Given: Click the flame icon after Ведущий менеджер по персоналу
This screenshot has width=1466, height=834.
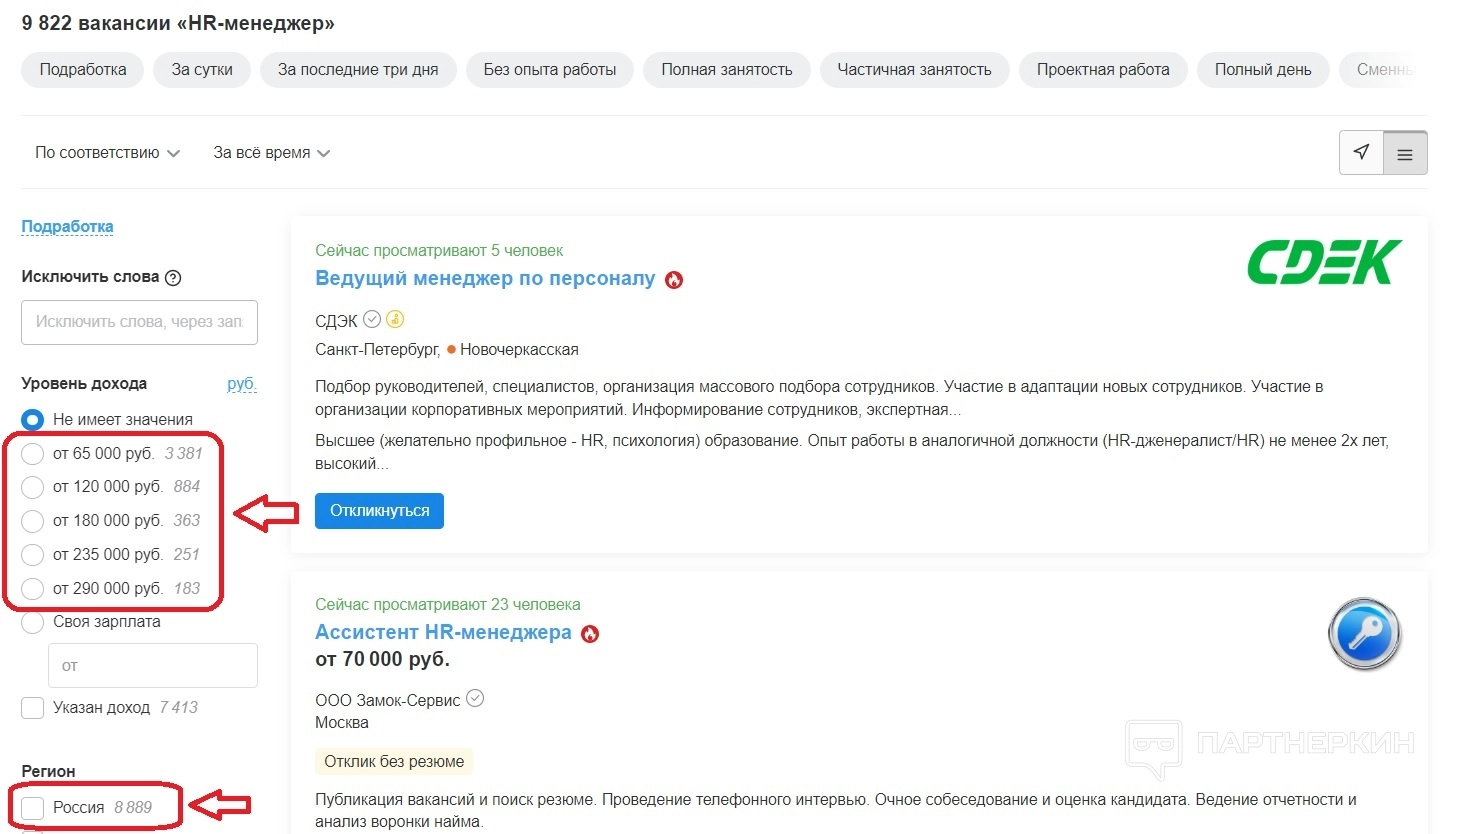Looking at the screenshot, I should click(674, 280).
